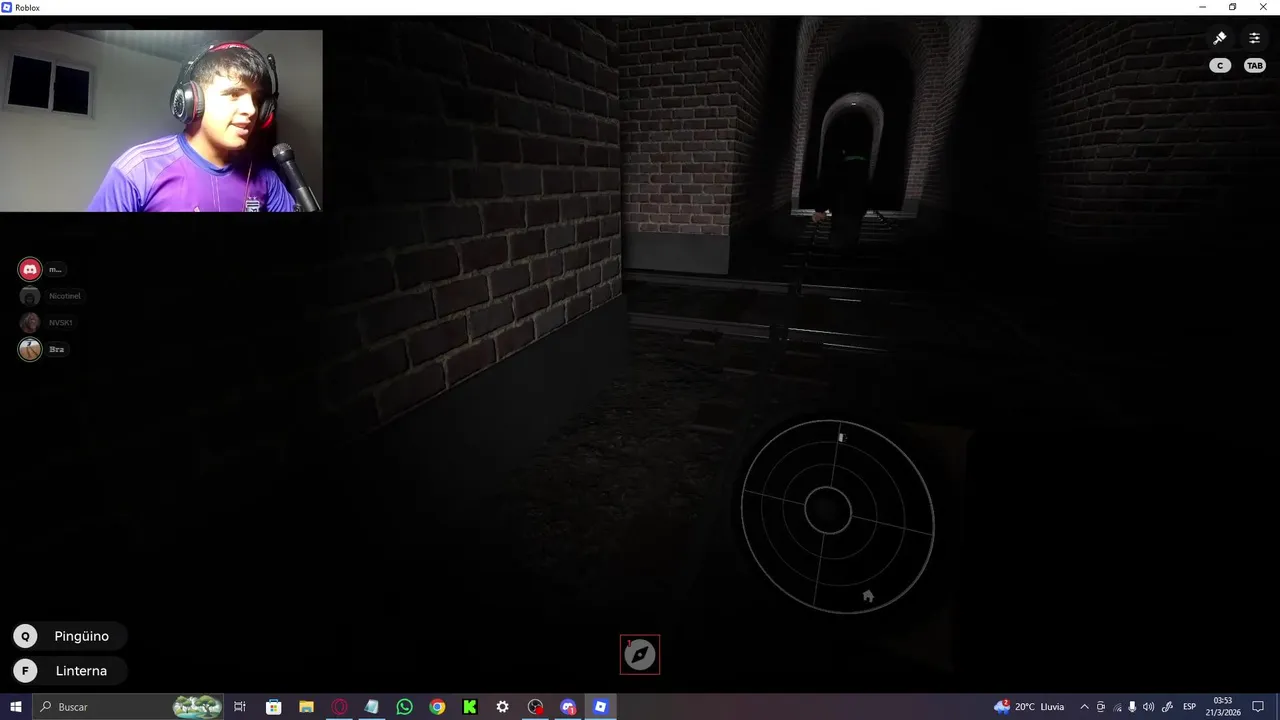Open the settings sliders icon at top right
Screen dimensions: 1280x720
pyautogui.click(x=1254, y=38)
